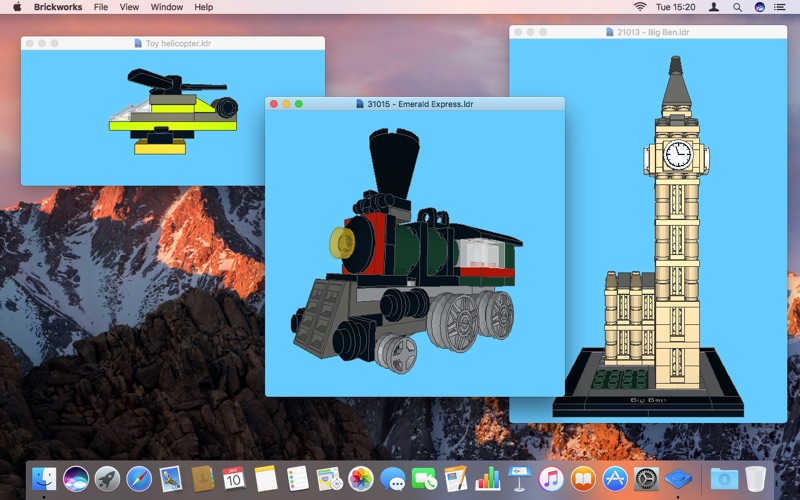Click the clock showing Tue 15:20
Screen dimensions: 800x500
676,7
